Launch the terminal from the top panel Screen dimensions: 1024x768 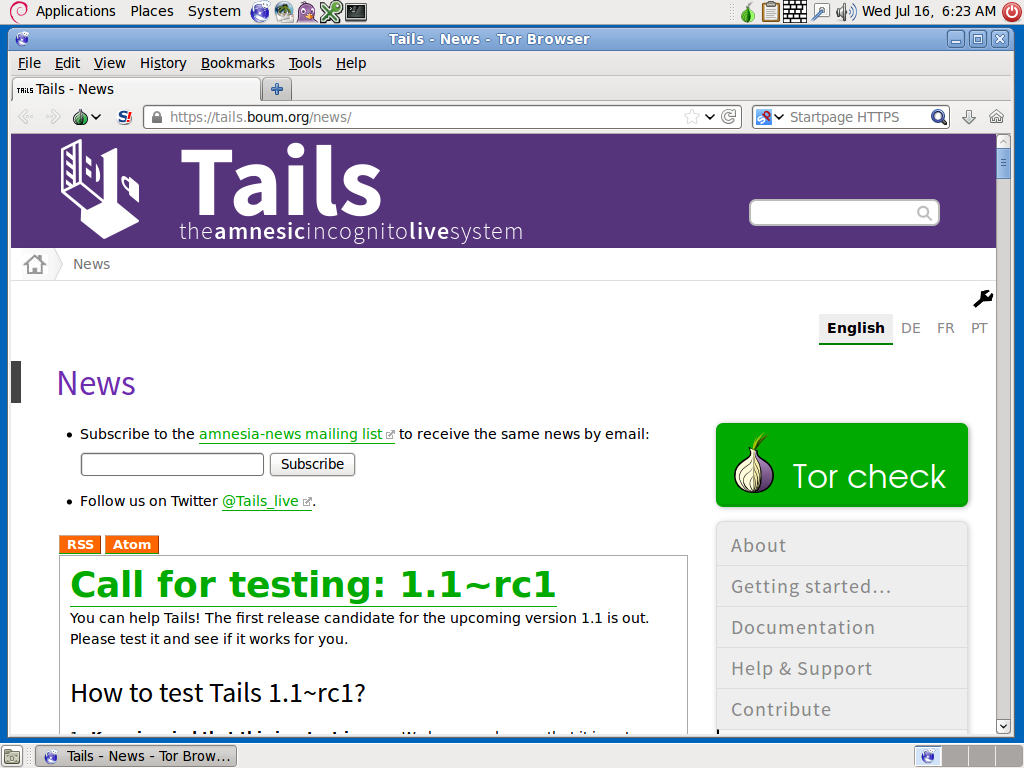[x=355, y=11]
